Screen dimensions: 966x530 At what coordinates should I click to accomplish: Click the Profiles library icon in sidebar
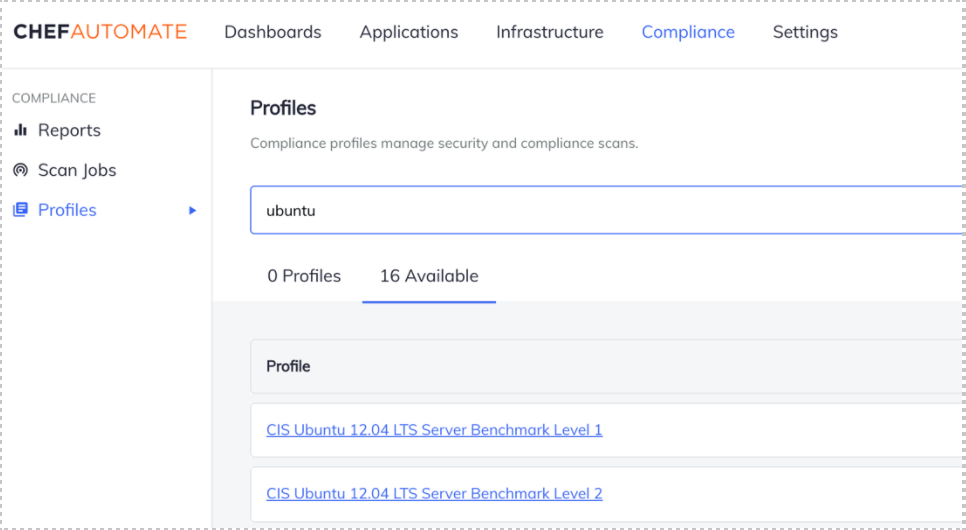pos(20,210)
